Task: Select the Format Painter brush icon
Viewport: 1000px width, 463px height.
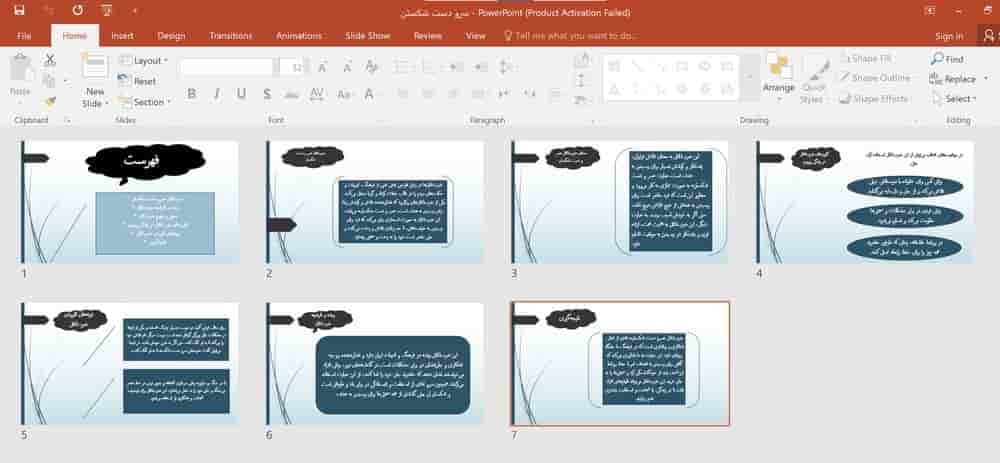Action: click(x=50, y=101)
